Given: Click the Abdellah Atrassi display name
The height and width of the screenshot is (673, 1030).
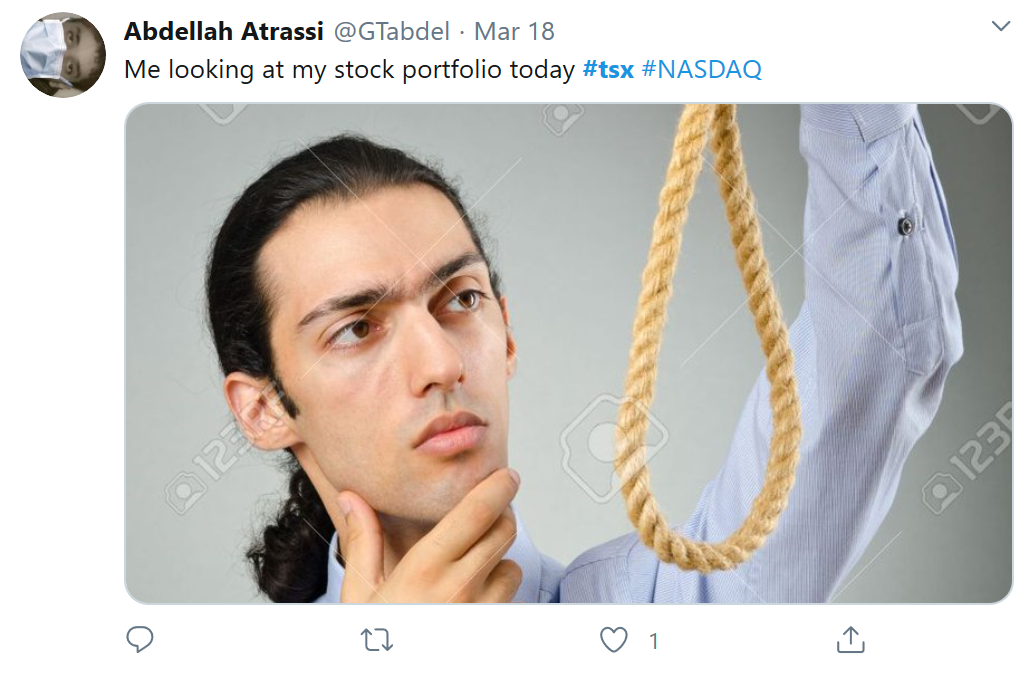Looking at the screenshot, I should pyautogui.click(x=224, y=31).
